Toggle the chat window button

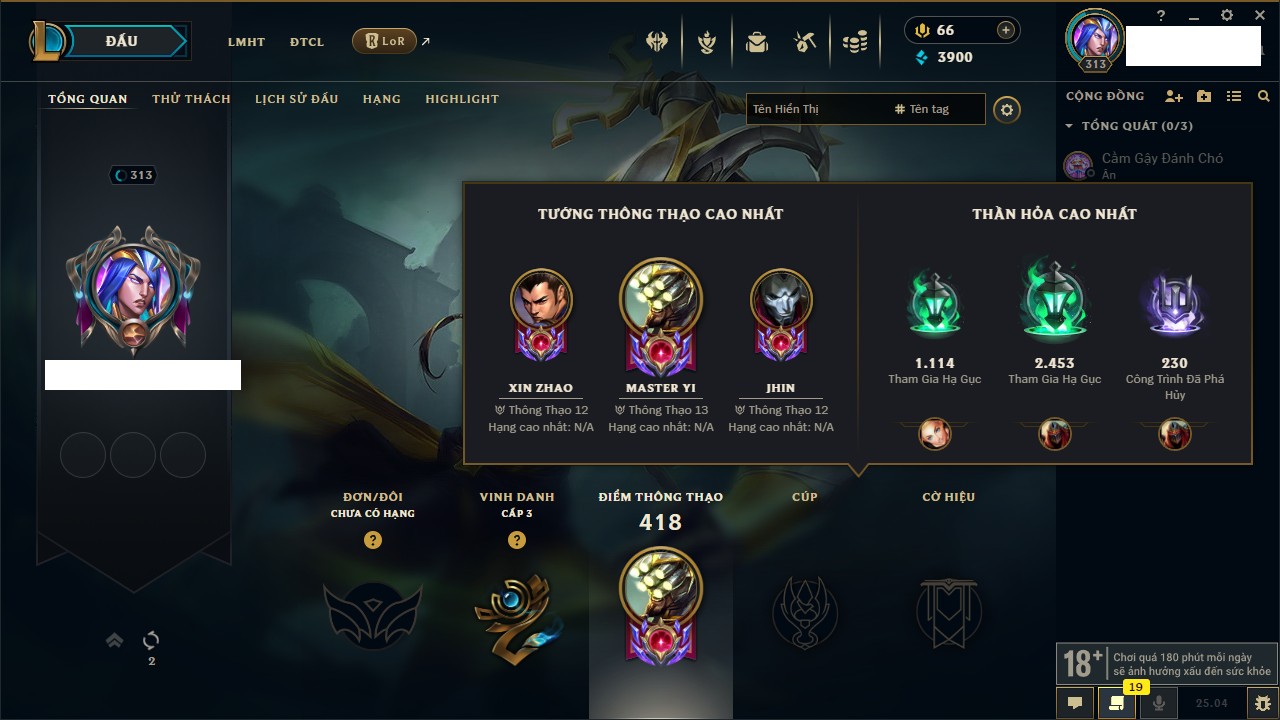click(x=1075, y=703)
